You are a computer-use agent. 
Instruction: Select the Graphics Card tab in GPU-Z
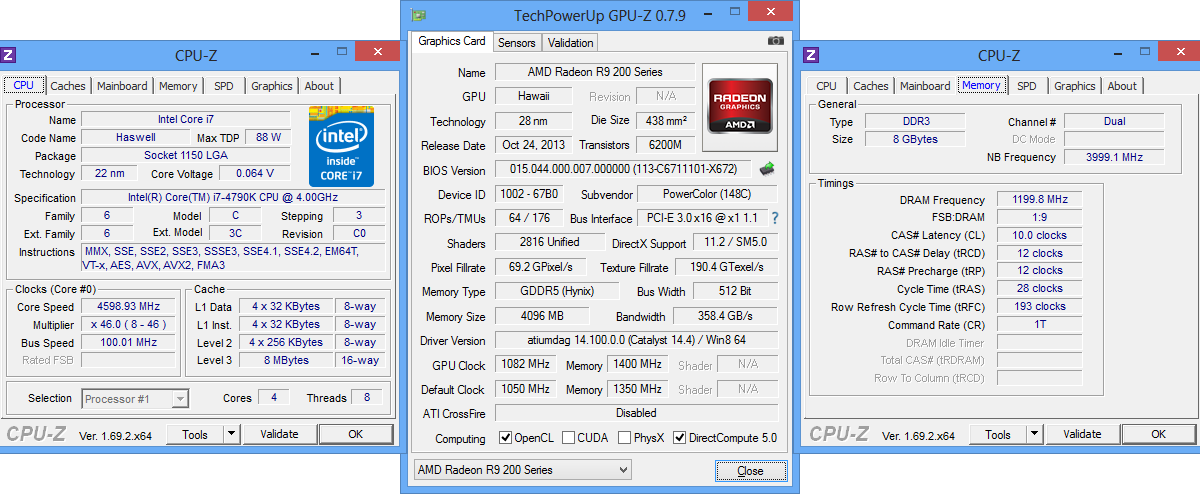click(451, 41)
